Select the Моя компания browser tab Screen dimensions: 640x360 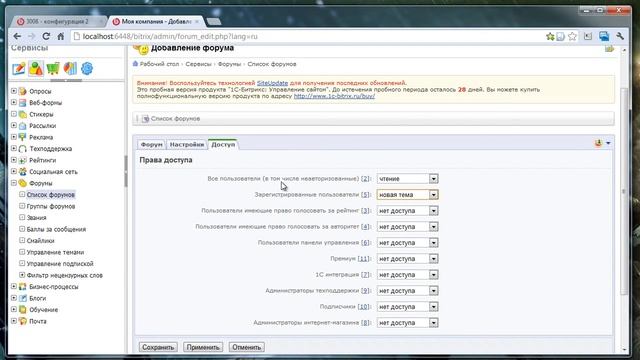point(156,21)
